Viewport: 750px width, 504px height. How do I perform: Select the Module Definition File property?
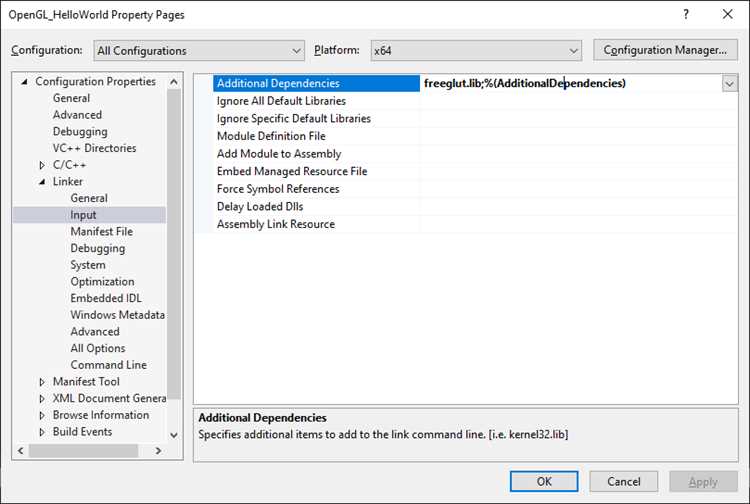point(271,136)
